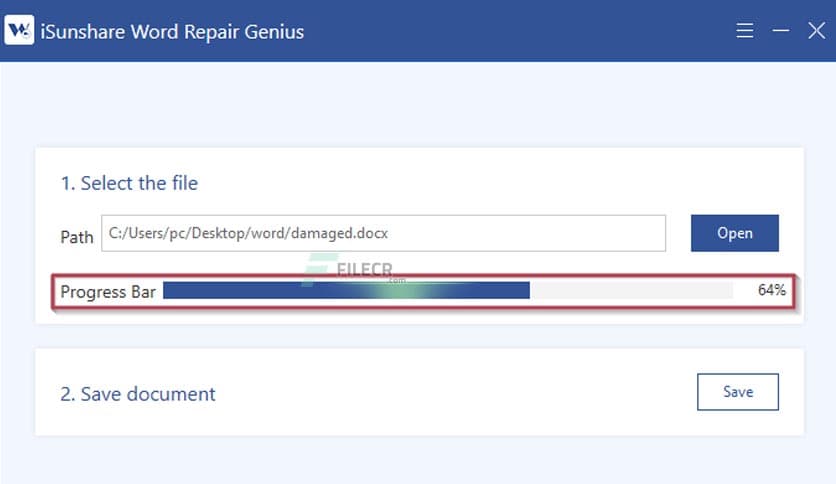Click the 'Progress Bar' label
Image resolution: width=836 pixels, height=484 pixels.
[108, 292]
